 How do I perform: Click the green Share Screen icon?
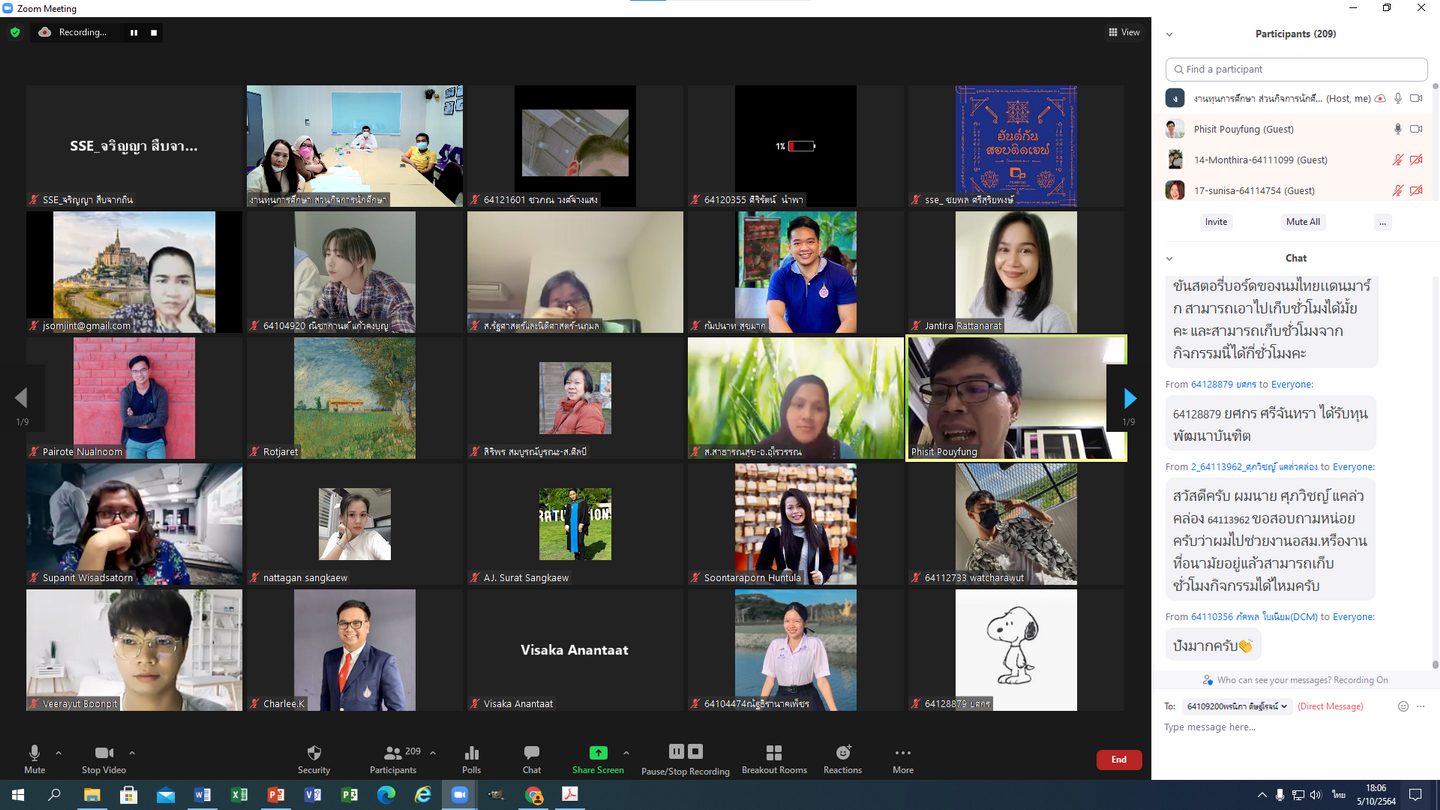click(597, 753)
